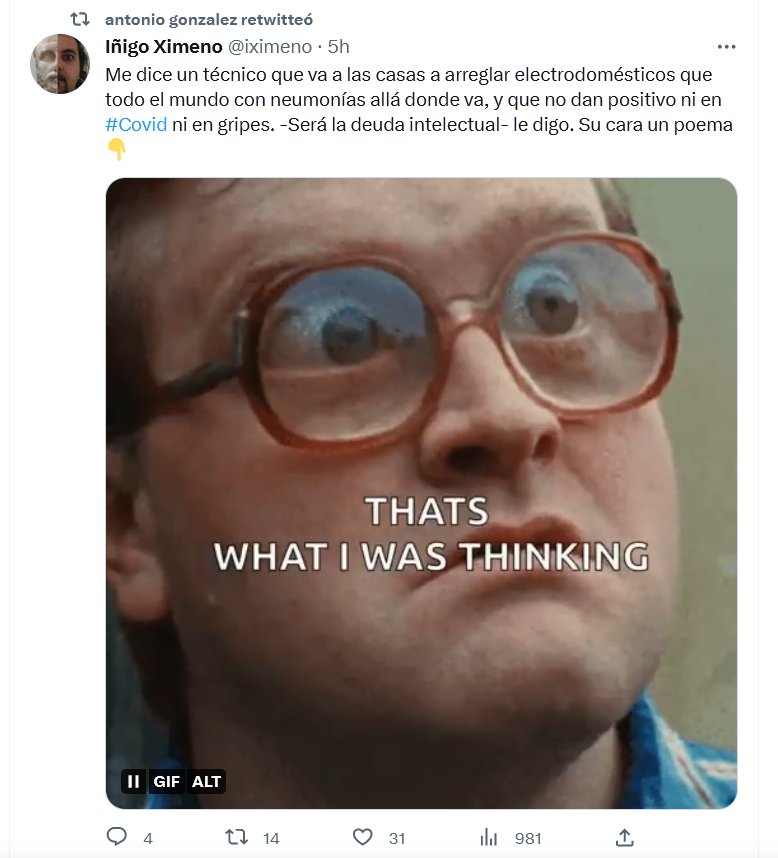
Task: Click the pointing down hand emoji
Action: pos(117,149)
